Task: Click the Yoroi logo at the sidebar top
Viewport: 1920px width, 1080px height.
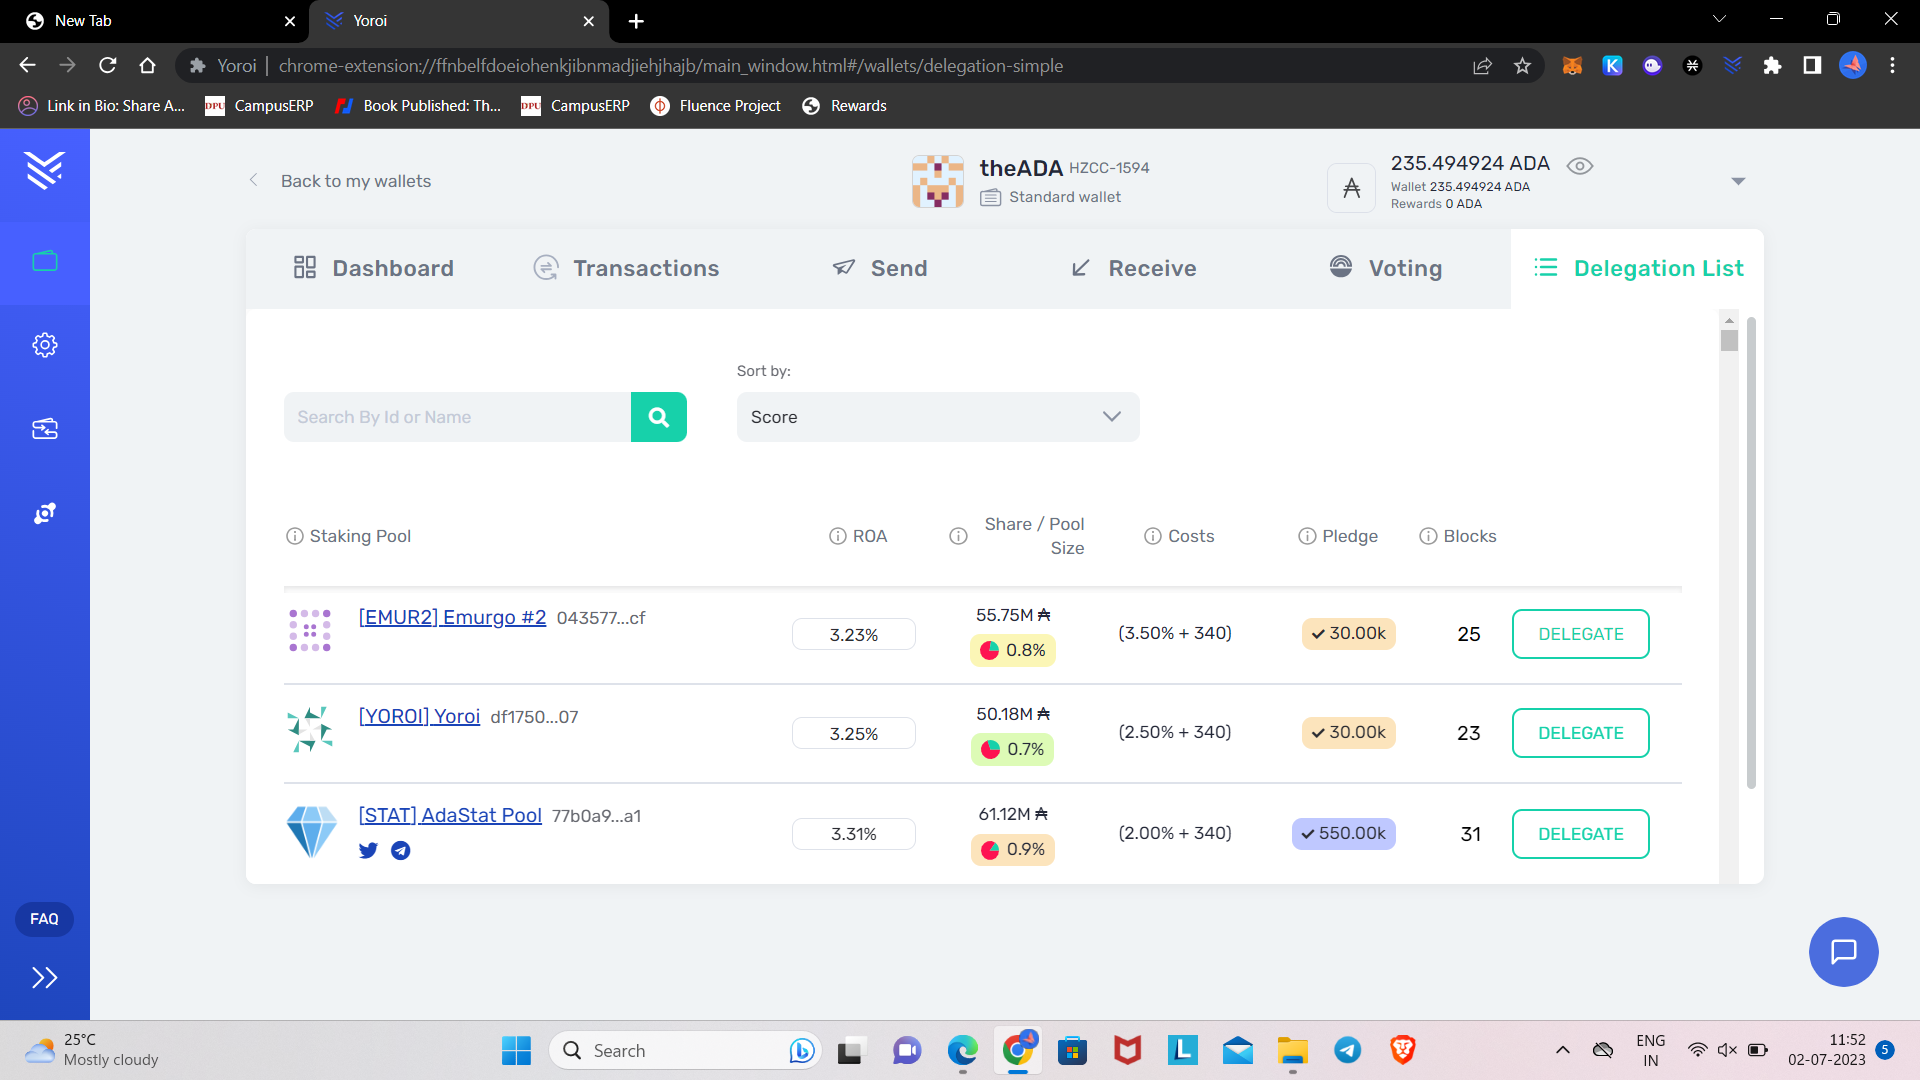Action: (x=45, y=171)
